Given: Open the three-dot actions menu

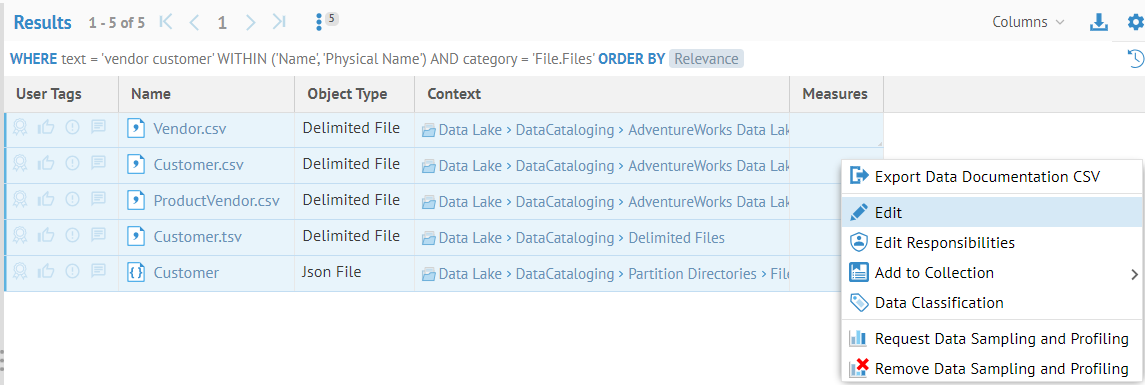Looking at the screenshot, I should (319, 23).
